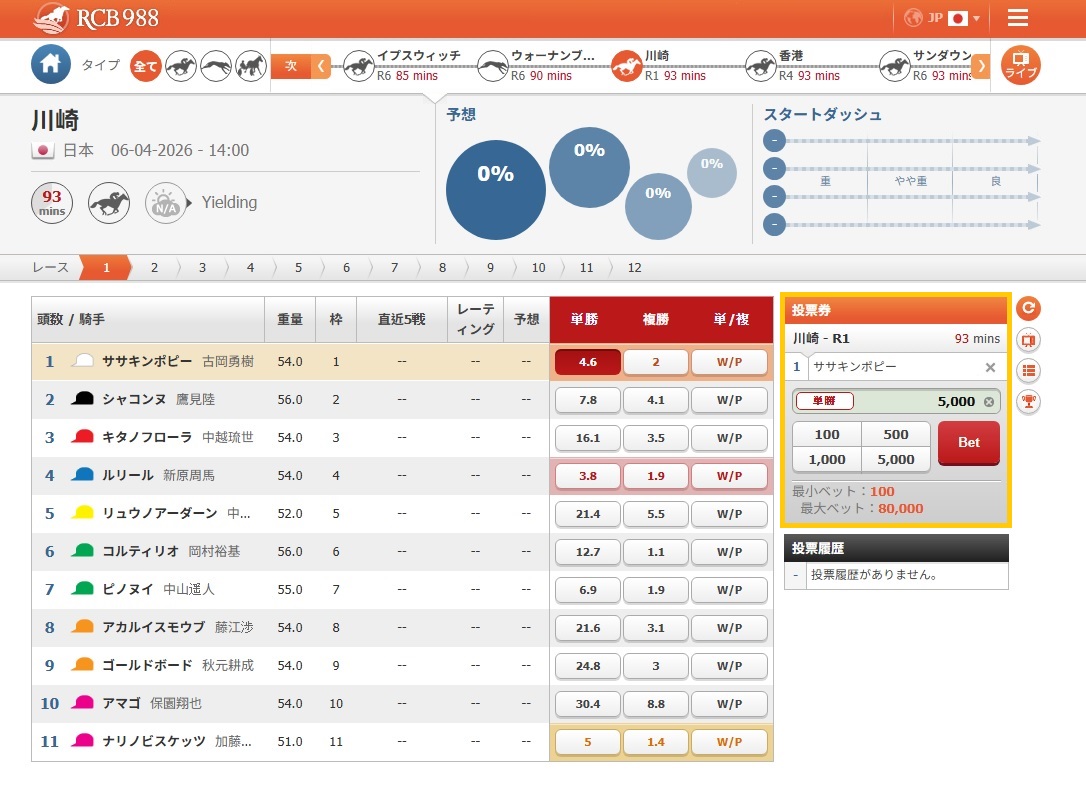Open the live stream monitor icon

(x=1028, y=340)
